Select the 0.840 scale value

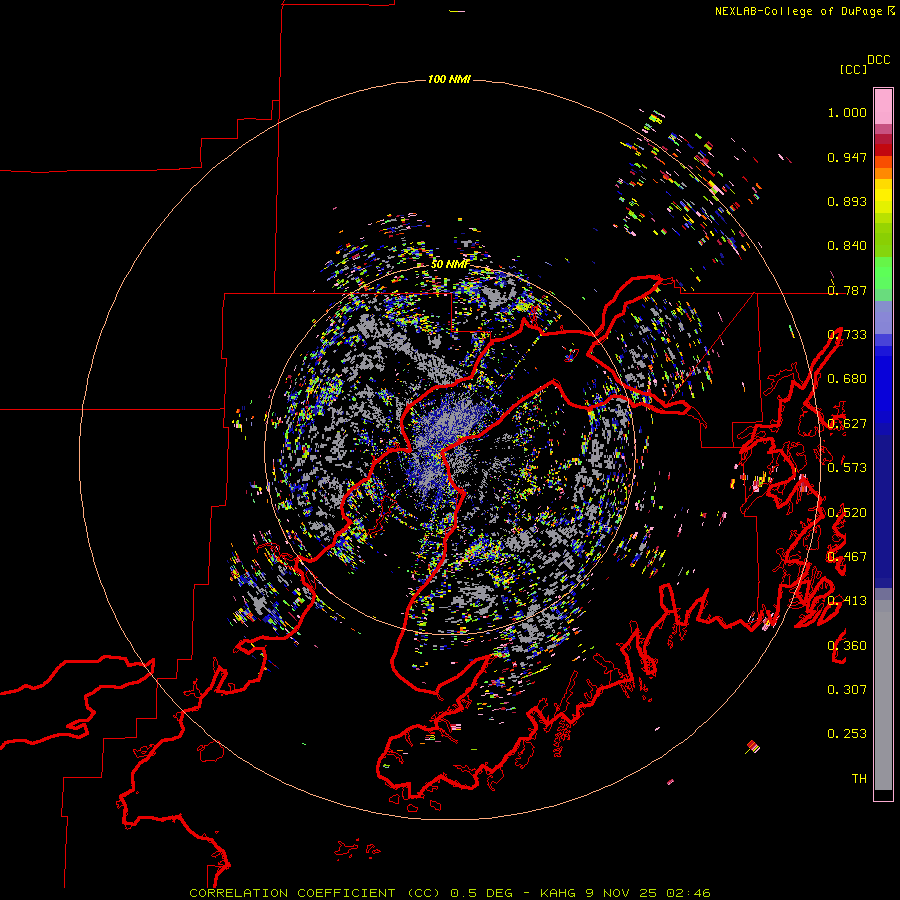point(847,246)
